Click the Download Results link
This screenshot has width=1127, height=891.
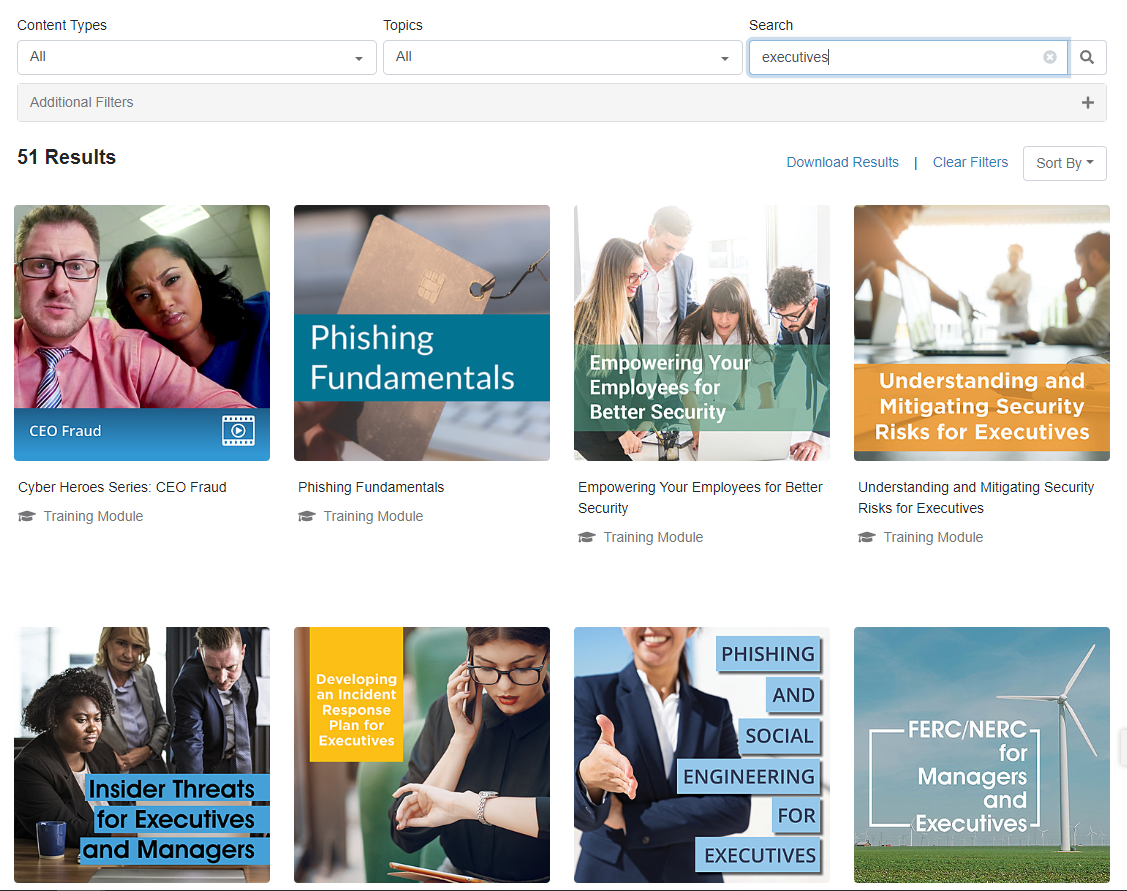[842, 162]
